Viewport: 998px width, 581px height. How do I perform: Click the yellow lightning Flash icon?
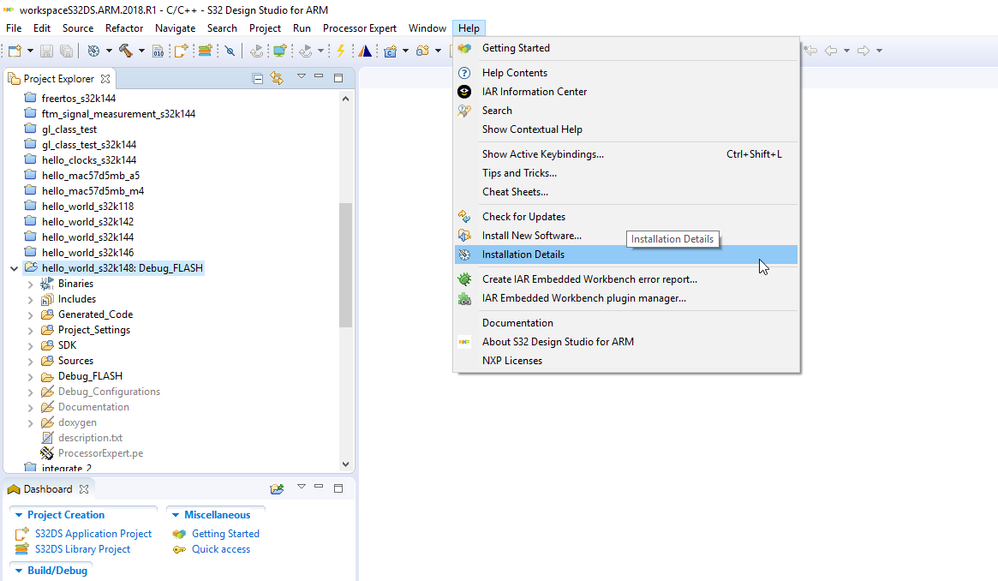point(341,51)
